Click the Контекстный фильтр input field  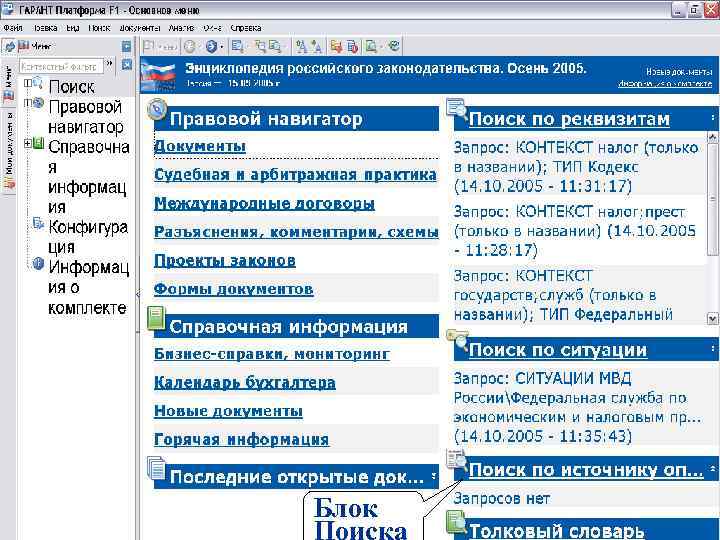point(62,66)
